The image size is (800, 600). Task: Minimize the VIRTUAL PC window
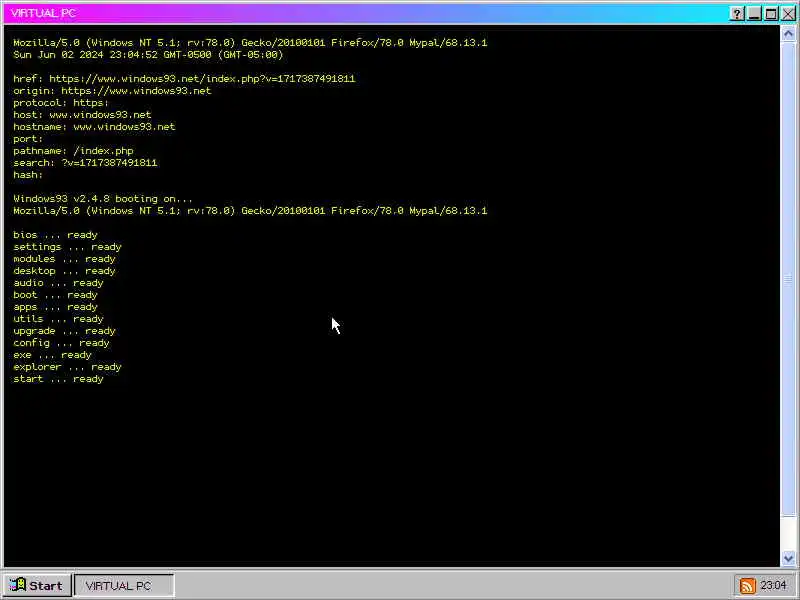[754, 14]
